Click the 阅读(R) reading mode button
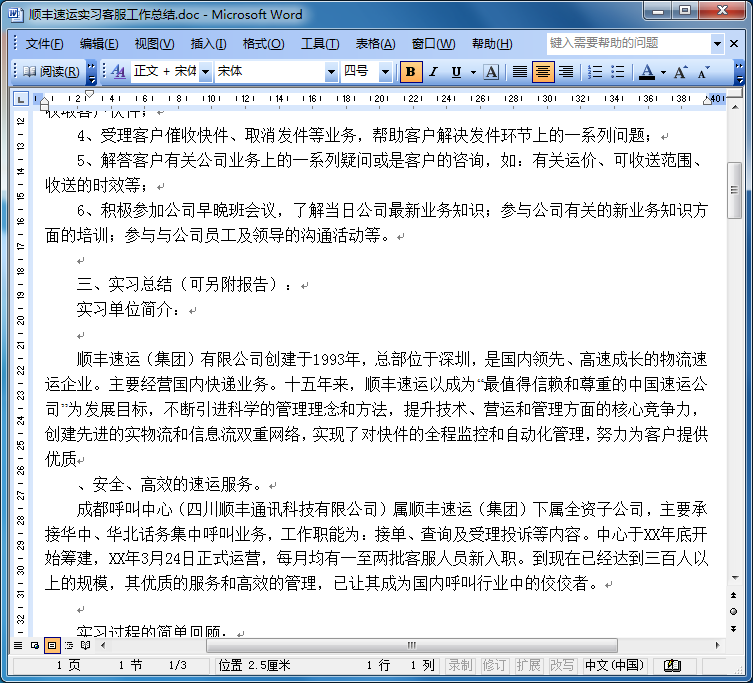Screen dimensions: 753x683 (x=51, y=72)
